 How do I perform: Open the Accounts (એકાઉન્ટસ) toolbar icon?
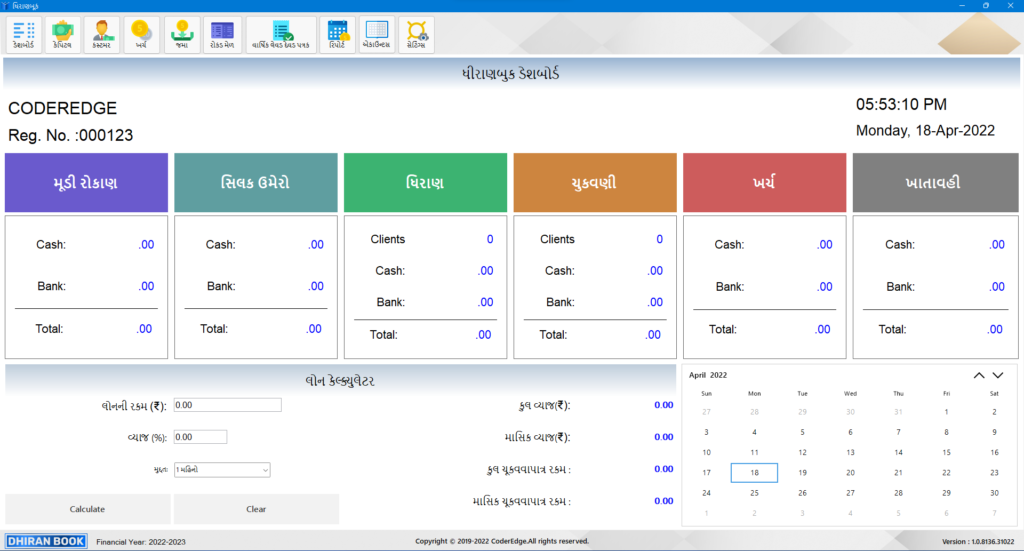point(376,34)
